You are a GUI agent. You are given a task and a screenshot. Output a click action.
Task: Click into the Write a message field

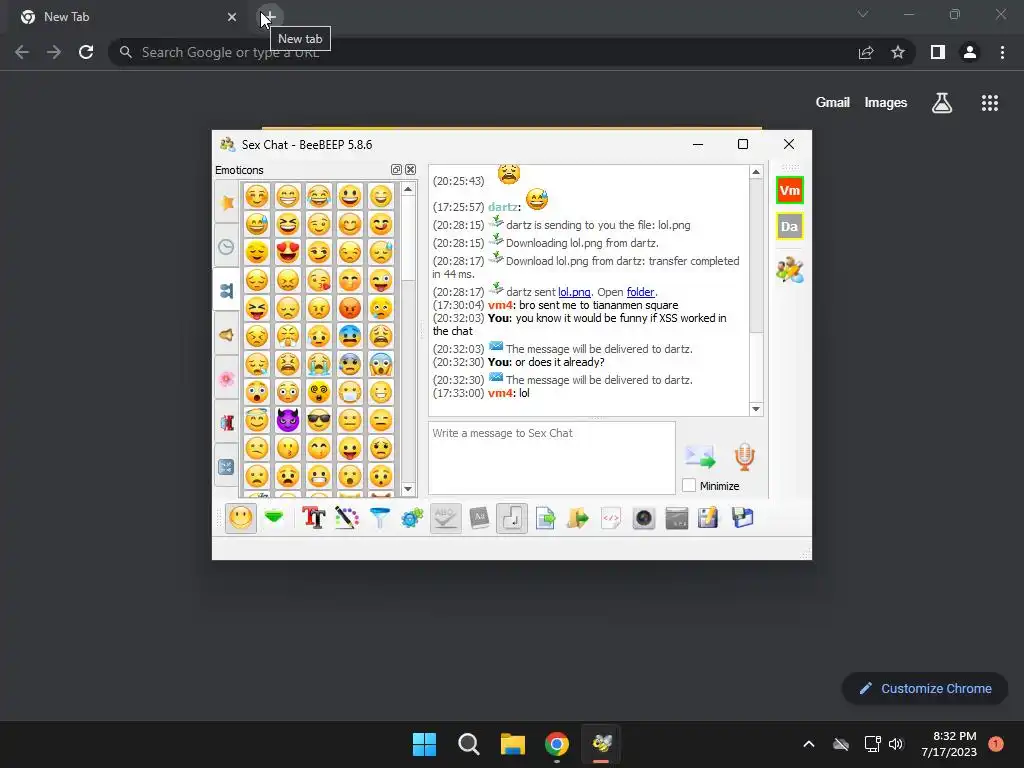tap(552, 458)
